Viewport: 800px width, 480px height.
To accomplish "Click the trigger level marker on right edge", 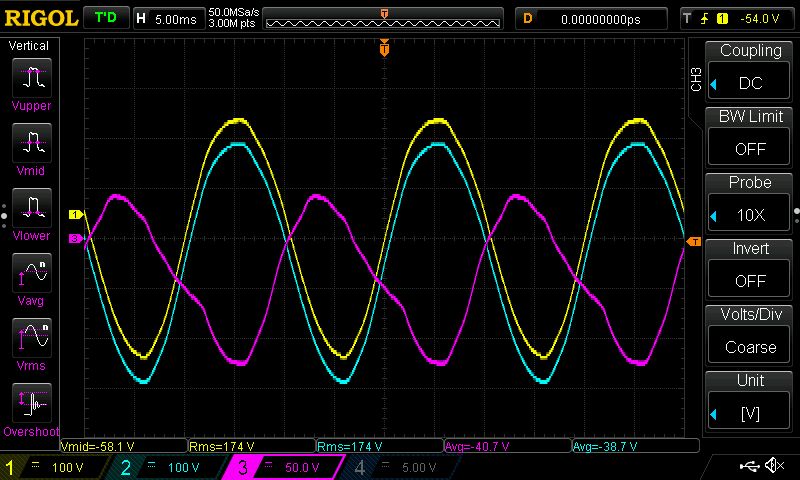I will (x=694, y=242).
